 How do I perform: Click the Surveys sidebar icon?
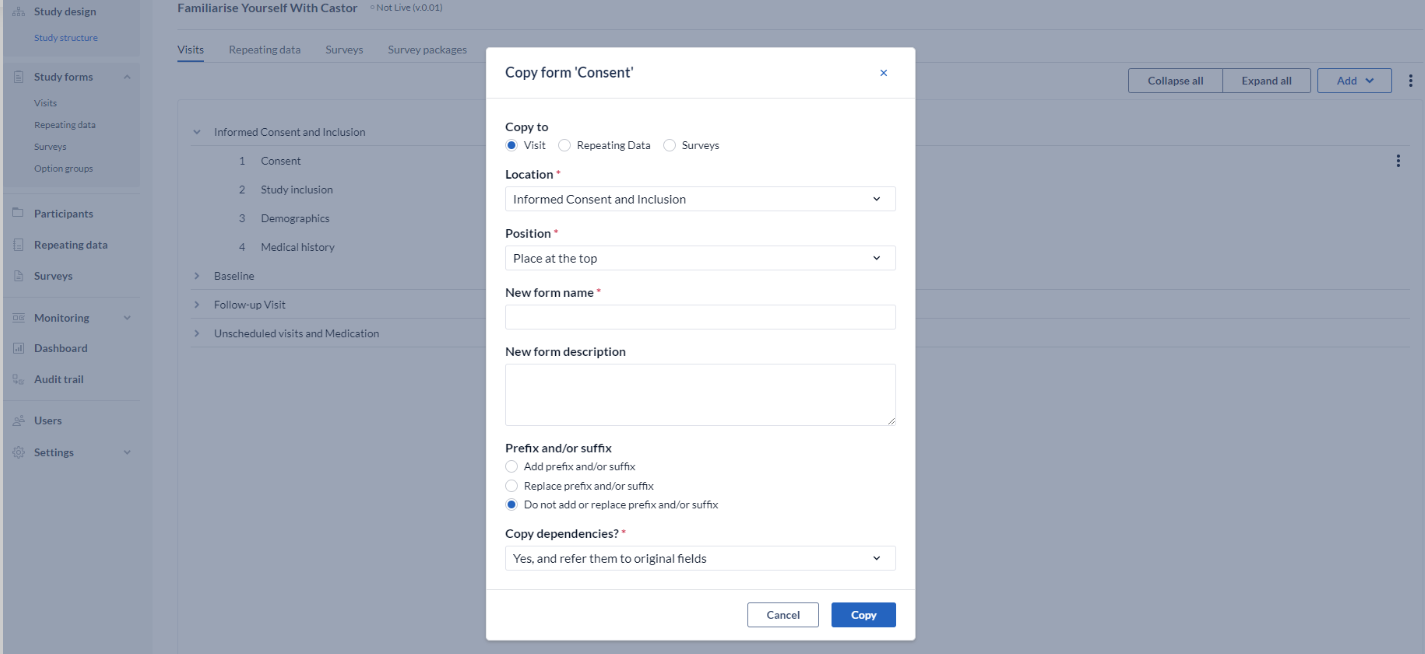pos(18,276)
